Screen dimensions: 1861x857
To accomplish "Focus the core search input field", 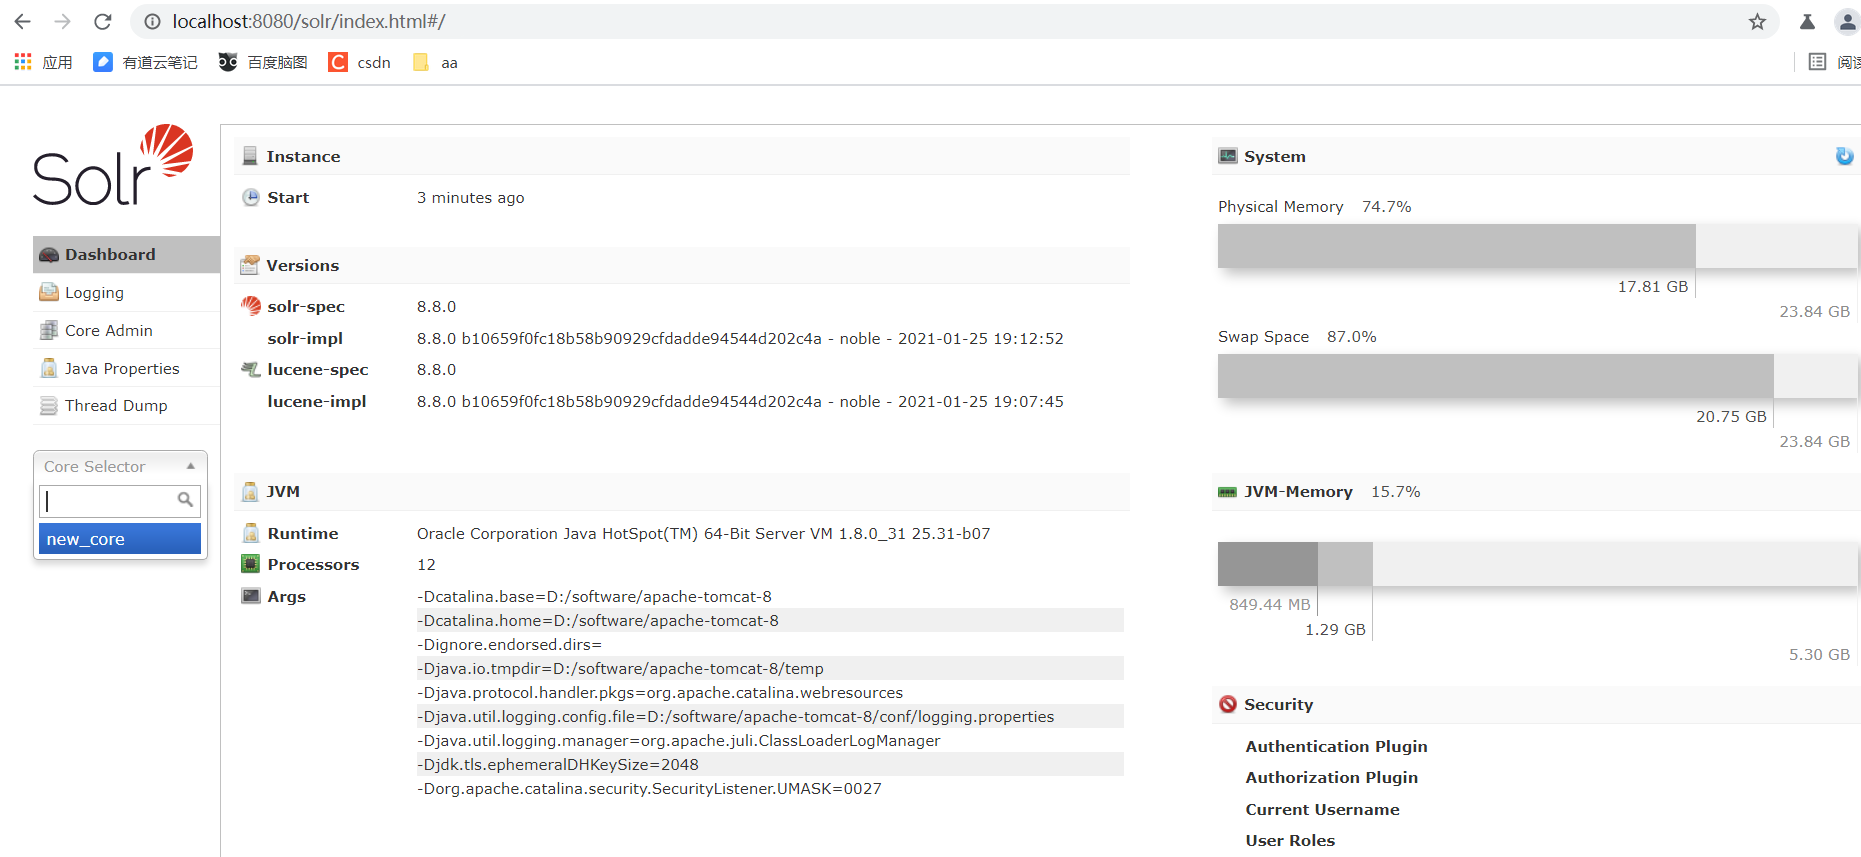I will coord(120,500).
